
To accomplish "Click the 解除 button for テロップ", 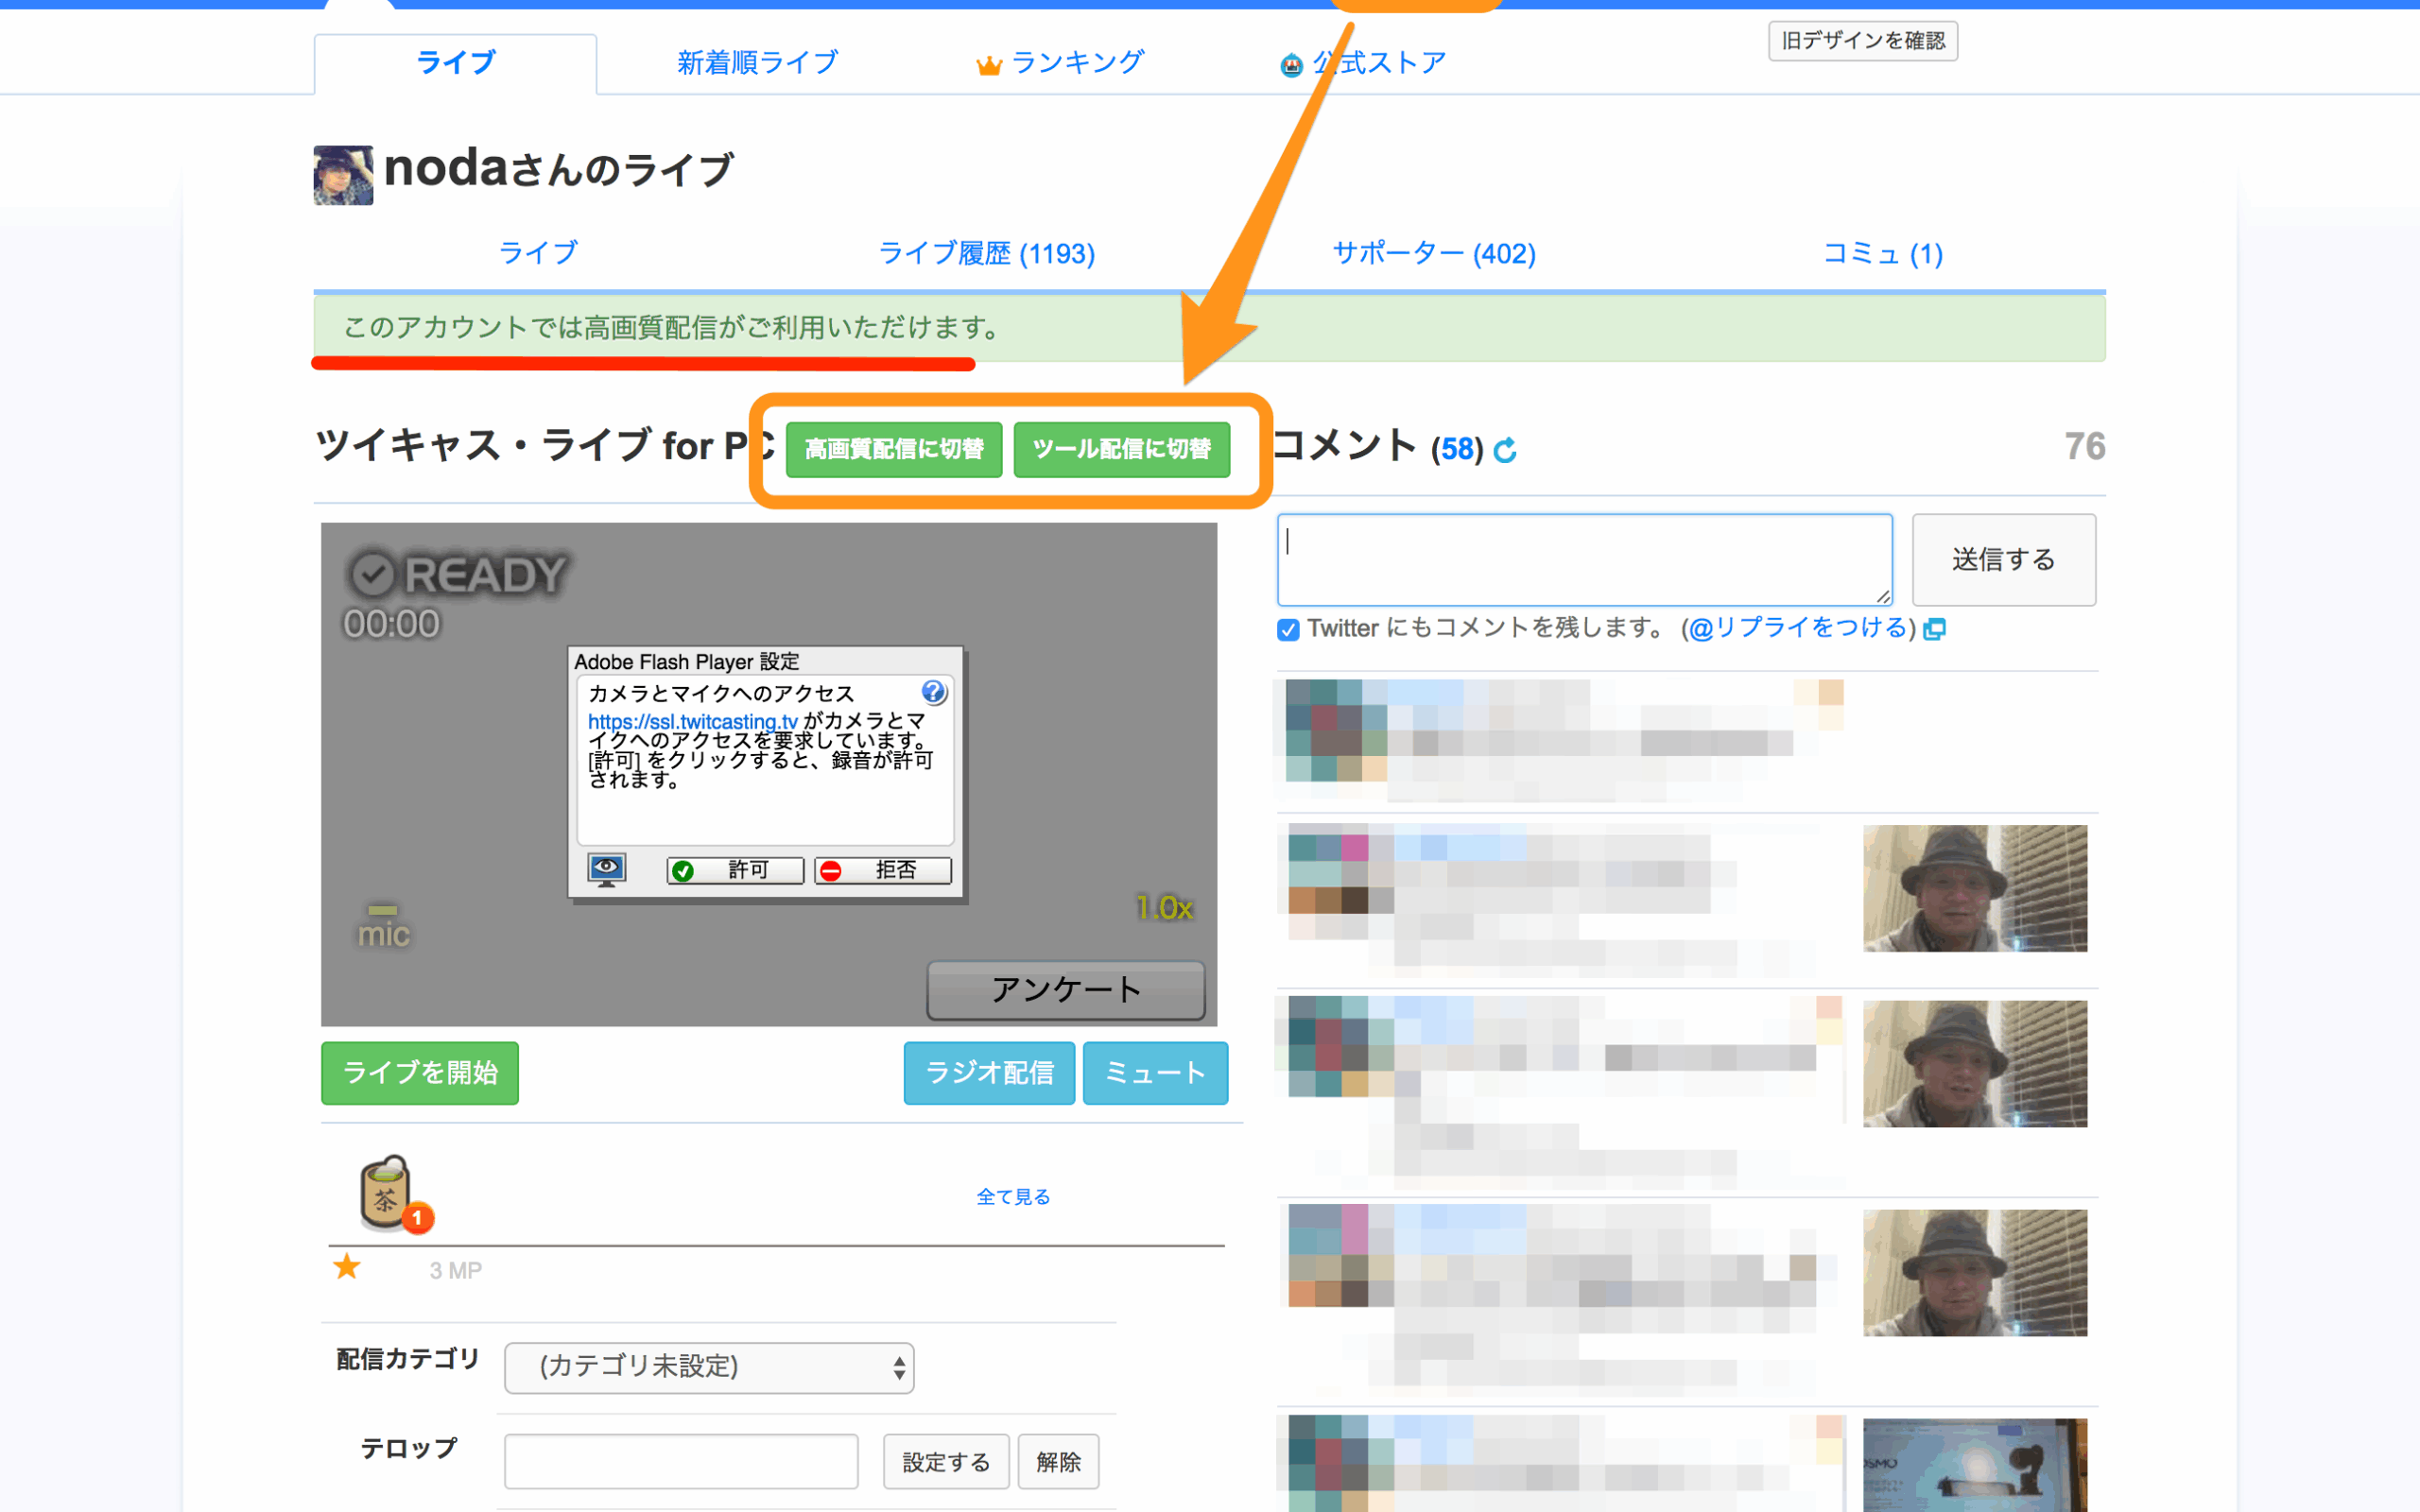I will point(1058,1462).
